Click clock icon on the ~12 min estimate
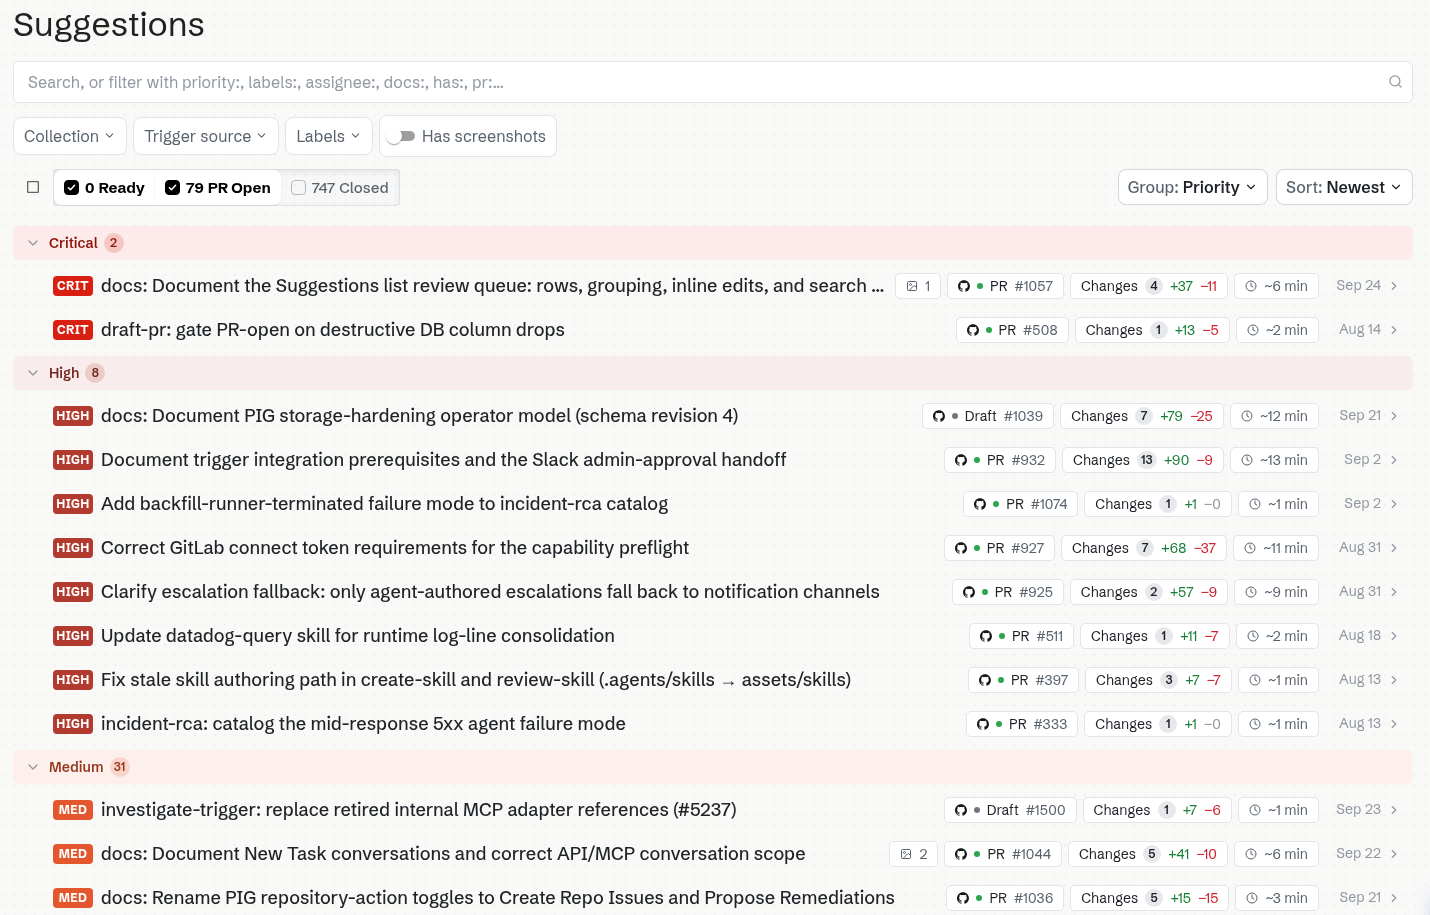Viewport: 1430px width, 915px height. [1247, 416]
